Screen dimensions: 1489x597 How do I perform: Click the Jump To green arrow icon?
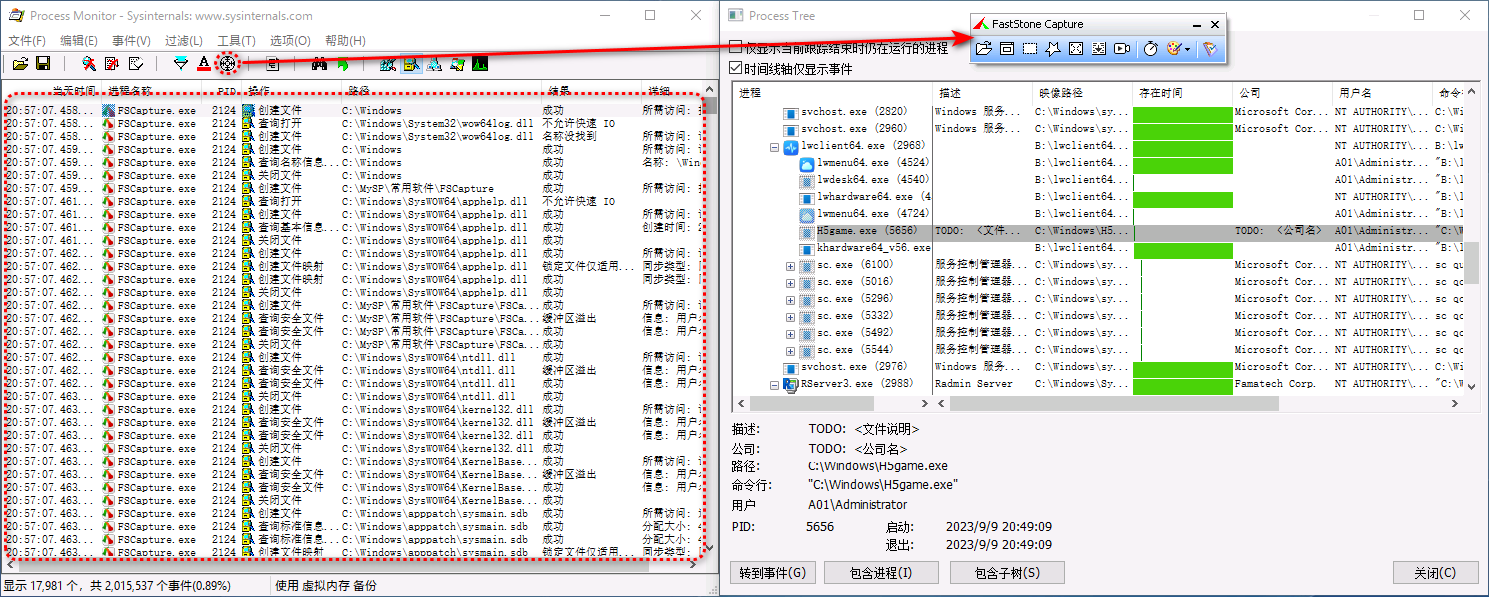[x=342, y=64]
